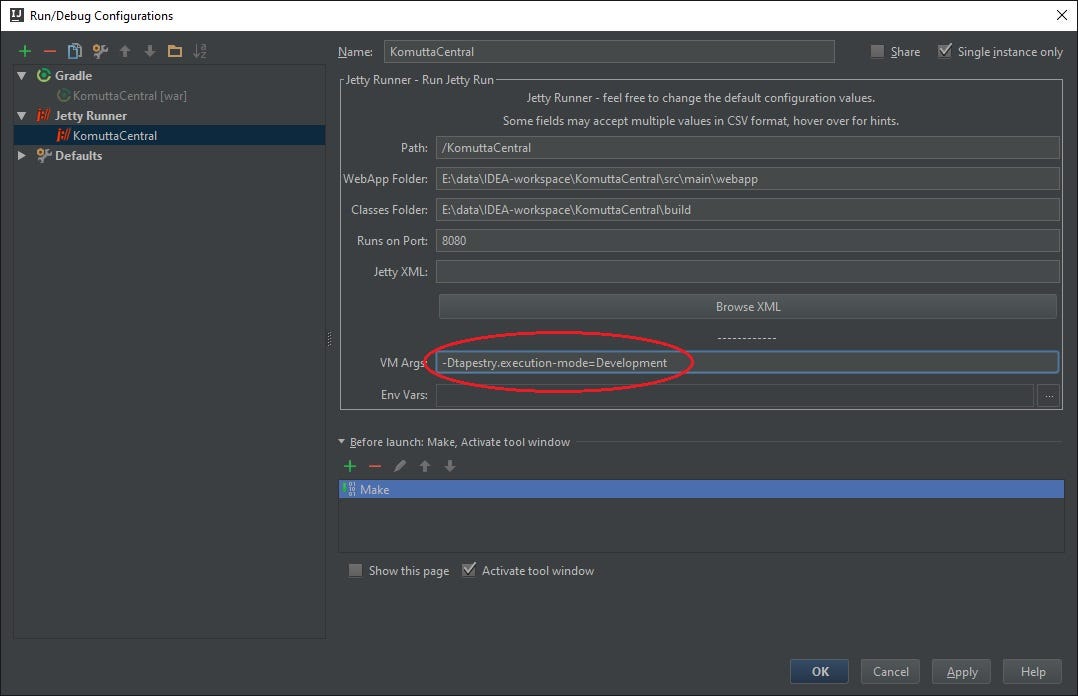Collapse the Jetty Runner group
This screenshot has height=696, width=1078.
22,115
